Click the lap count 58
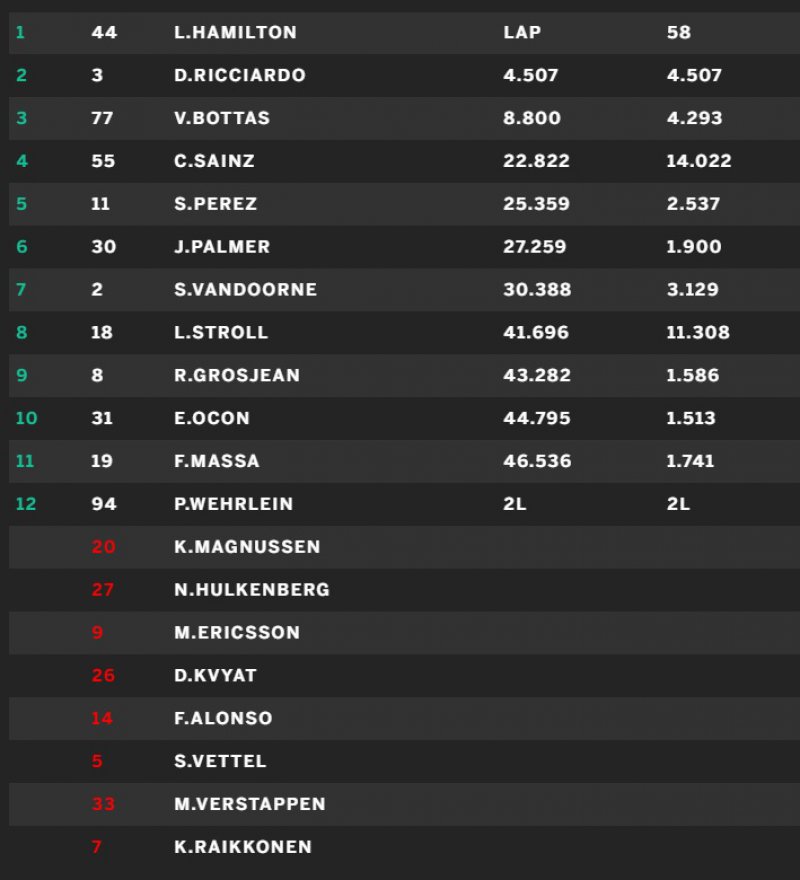 (x=679, y=32)
